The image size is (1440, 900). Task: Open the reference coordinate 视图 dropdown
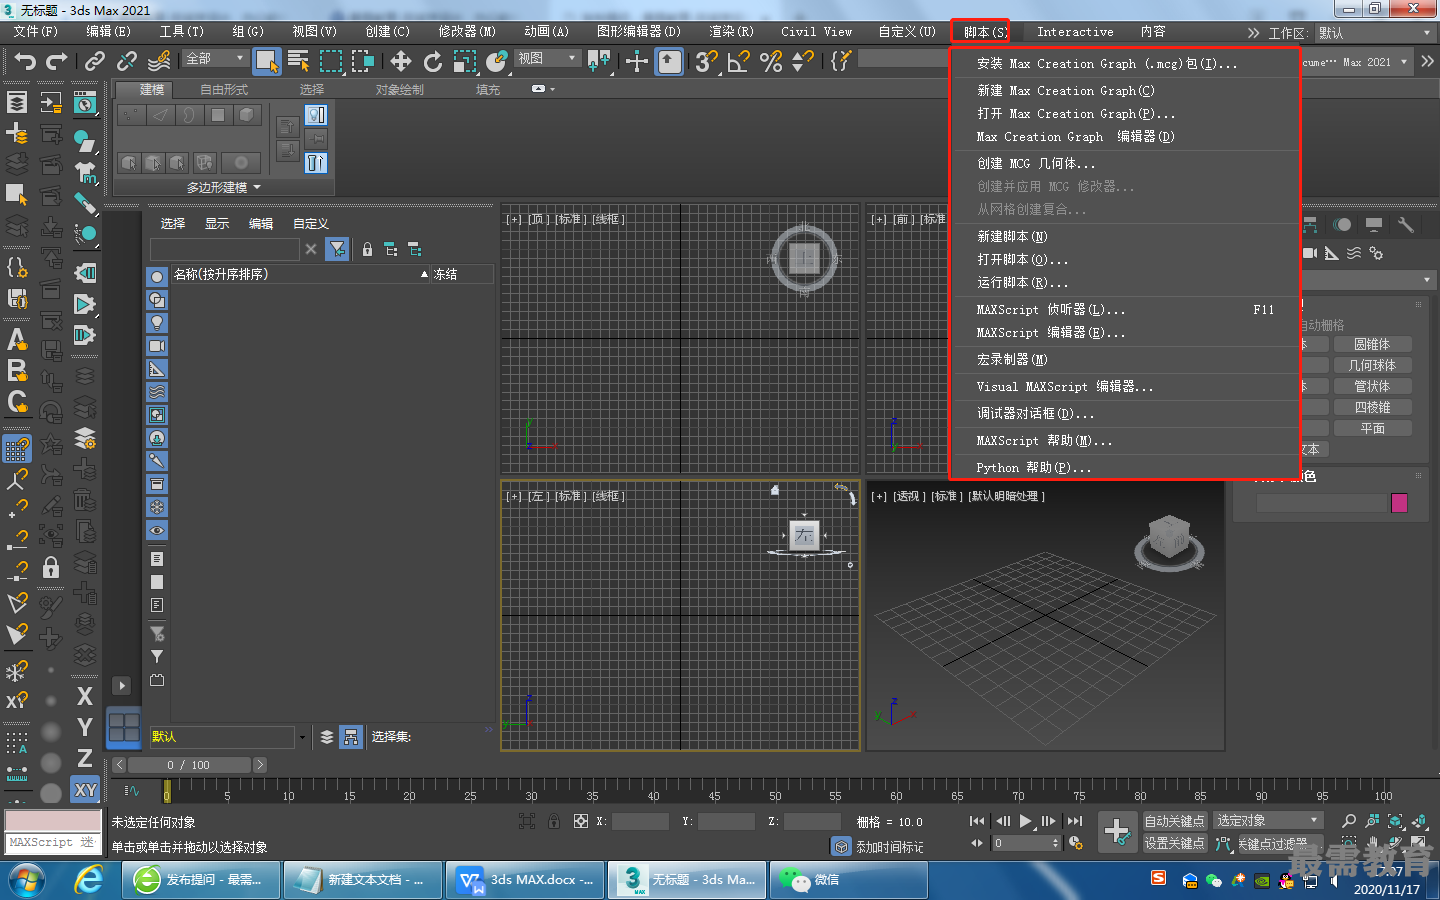(547, 59)
